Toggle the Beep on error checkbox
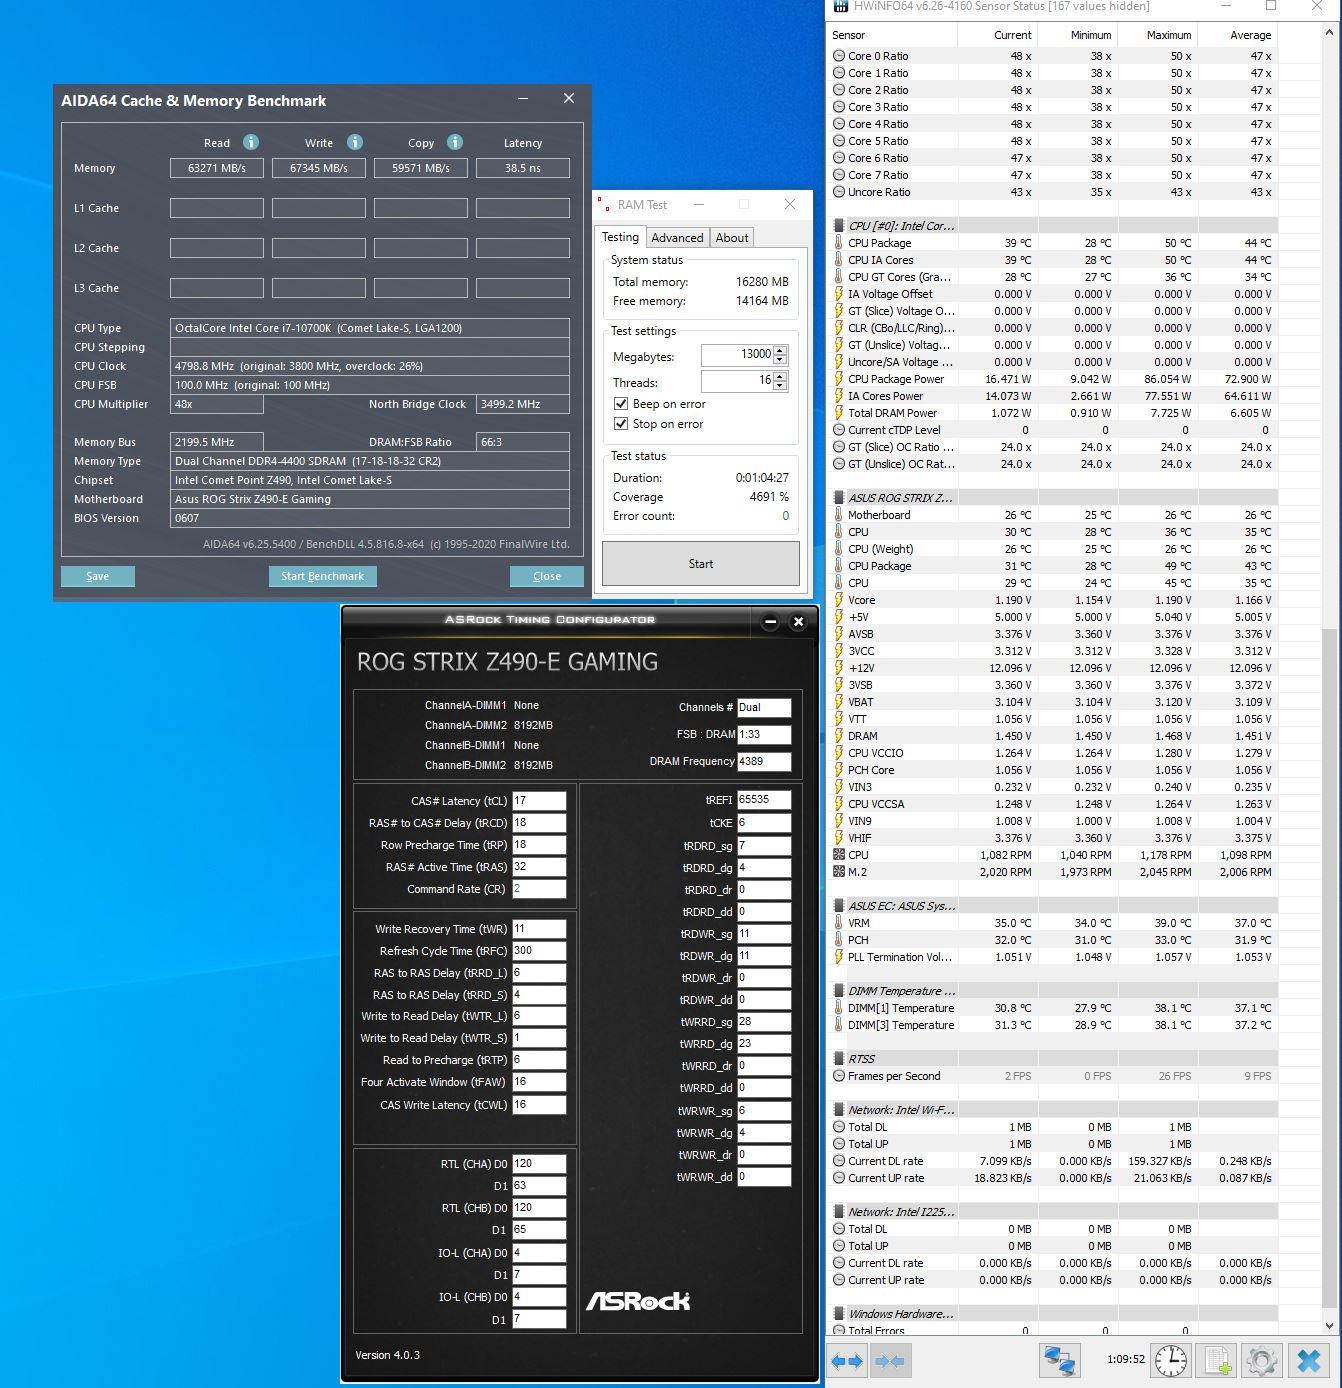The height and width of the screenshot is (1388, 1342). [620, 404]
